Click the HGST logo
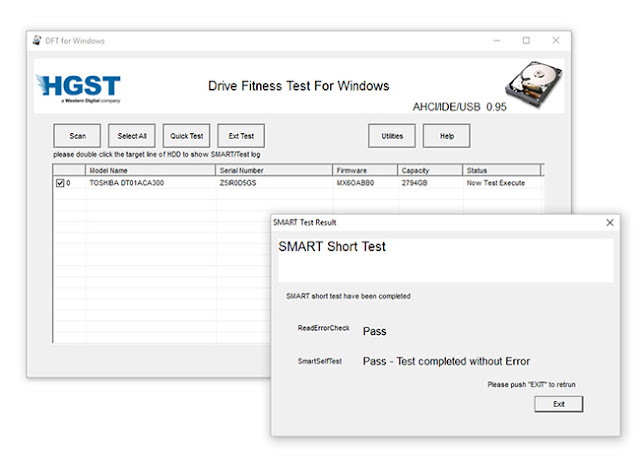640x469 pixels. click(x=79, y=88)
